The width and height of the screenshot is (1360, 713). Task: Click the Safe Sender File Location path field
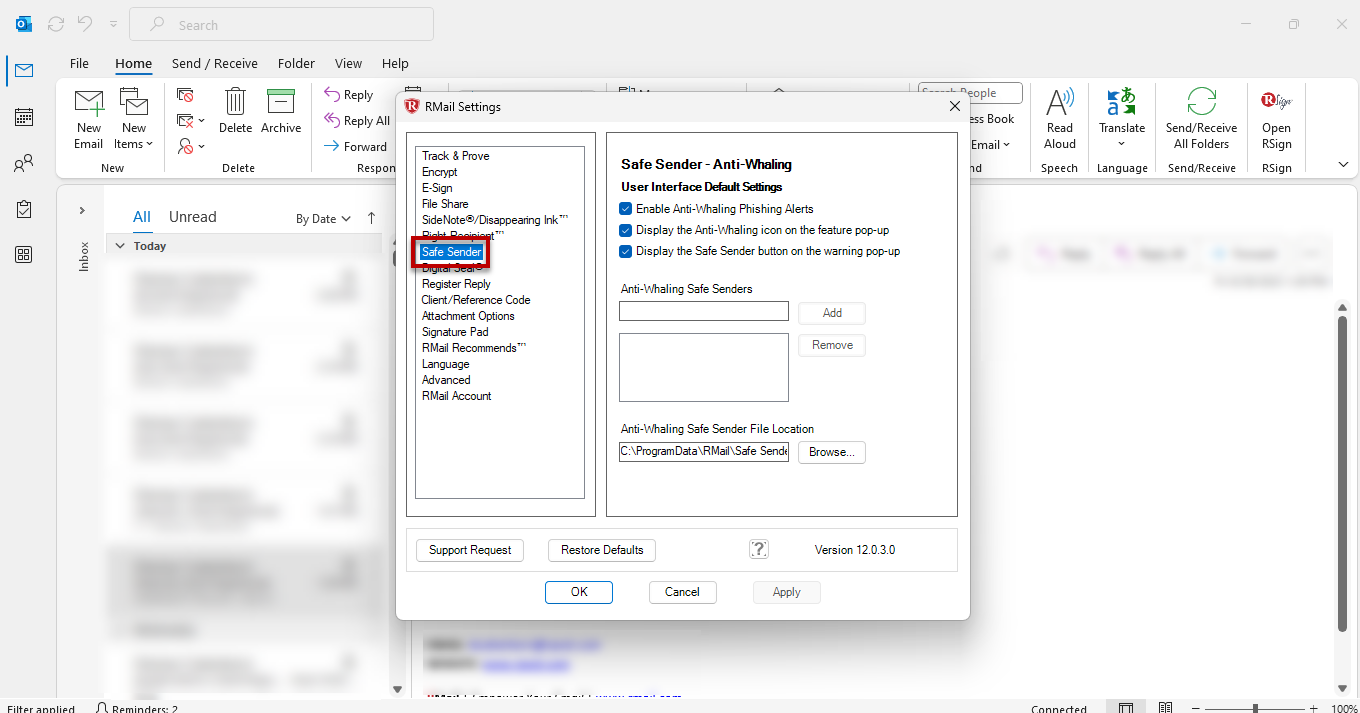point(704,451)
